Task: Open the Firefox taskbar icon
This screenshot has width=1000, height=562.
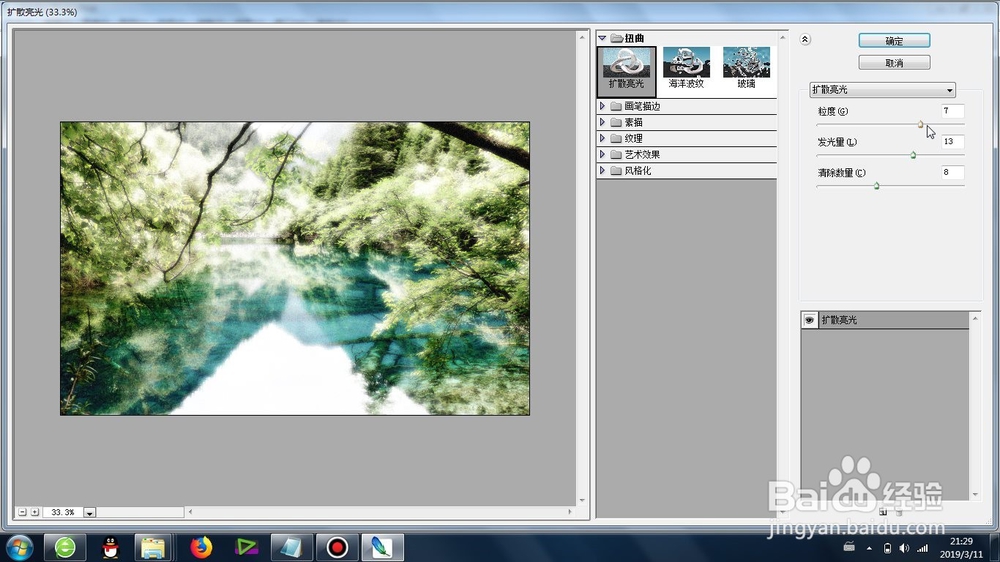Action: pyautogui.click(x=201, y=547)
